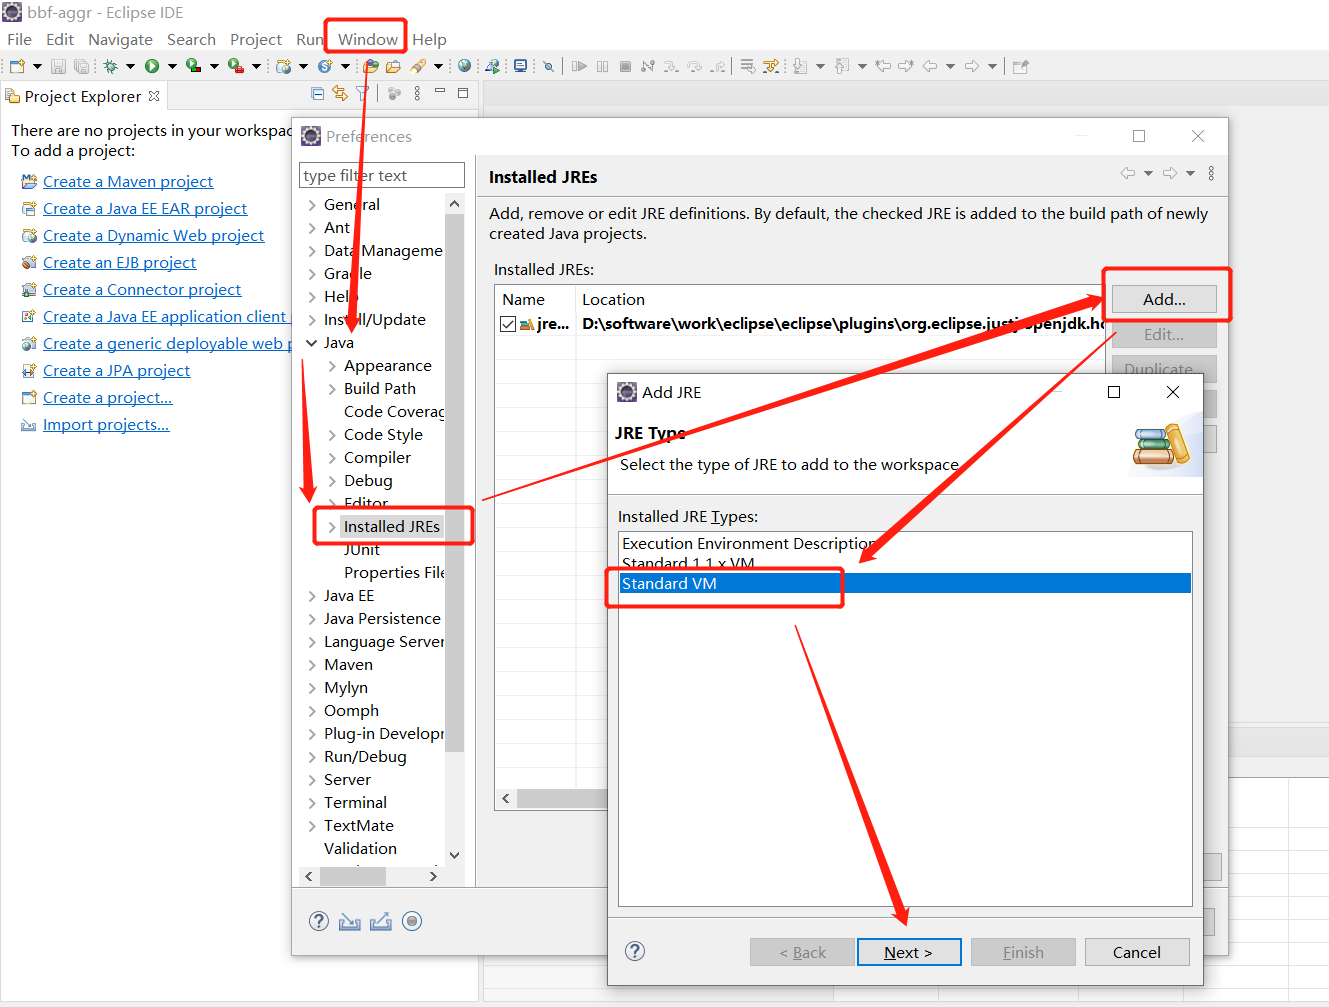Image resolution: width=1329 pixels, height=1007 pixels.
Task: Click the Project Explorer filter icon
Action: (x=362, y=93)
